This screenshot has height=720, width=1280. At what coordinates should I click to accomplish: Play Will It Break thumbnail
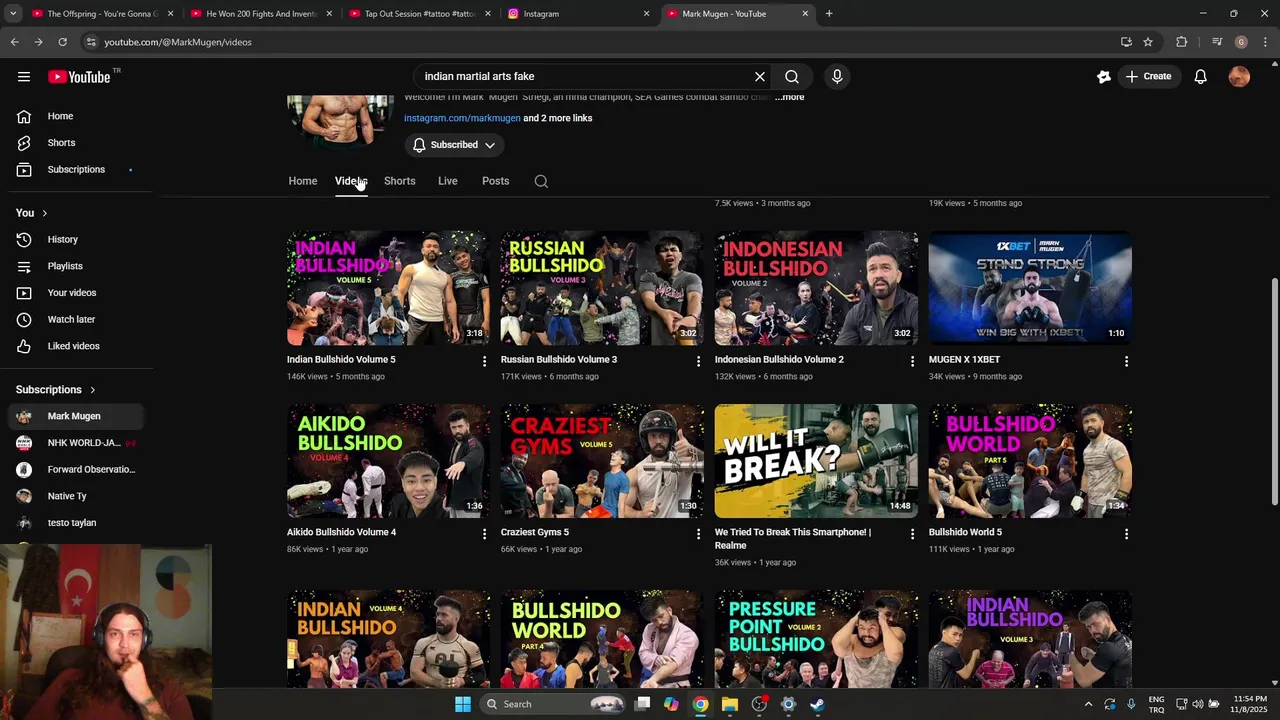(x=816, y=461)
